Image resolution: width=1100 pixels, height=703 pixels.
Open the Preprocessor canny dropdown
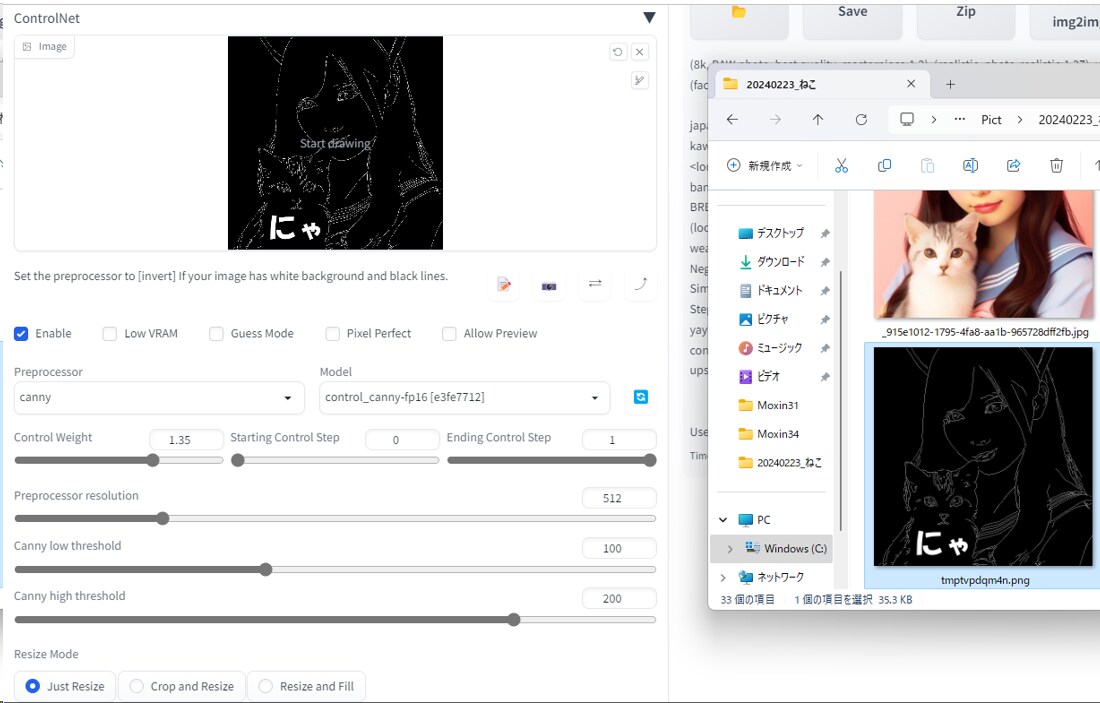point(159,397)
